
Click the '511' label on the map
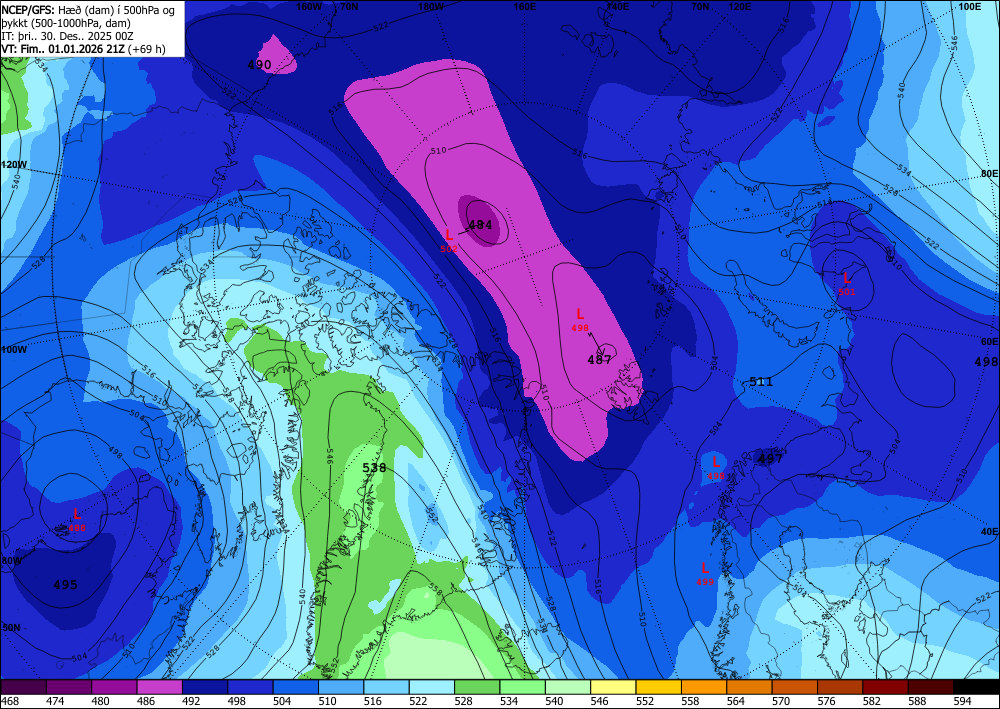pyautogui.click(x=761, y=382)
